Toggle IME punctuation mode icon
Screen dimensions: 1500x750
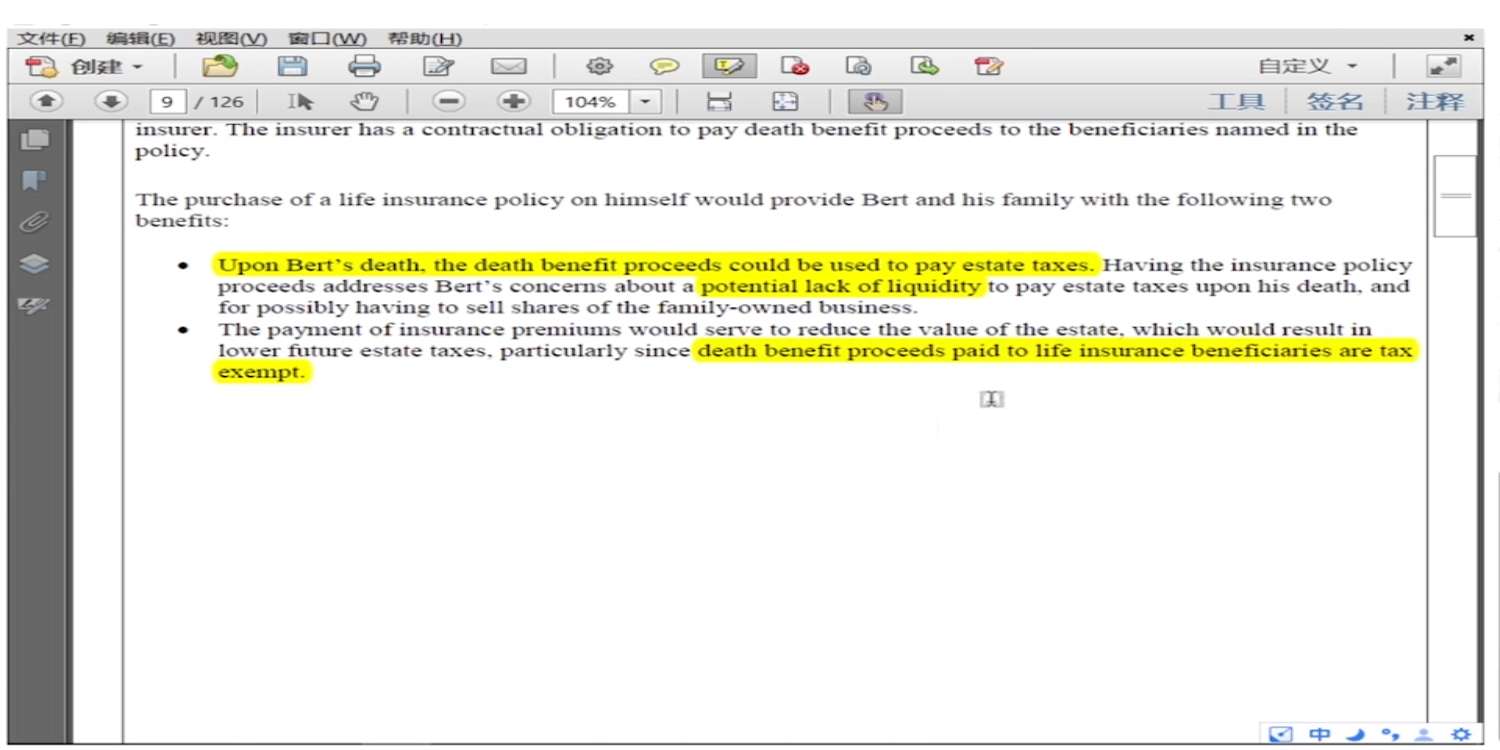(x=1390, y=735)
